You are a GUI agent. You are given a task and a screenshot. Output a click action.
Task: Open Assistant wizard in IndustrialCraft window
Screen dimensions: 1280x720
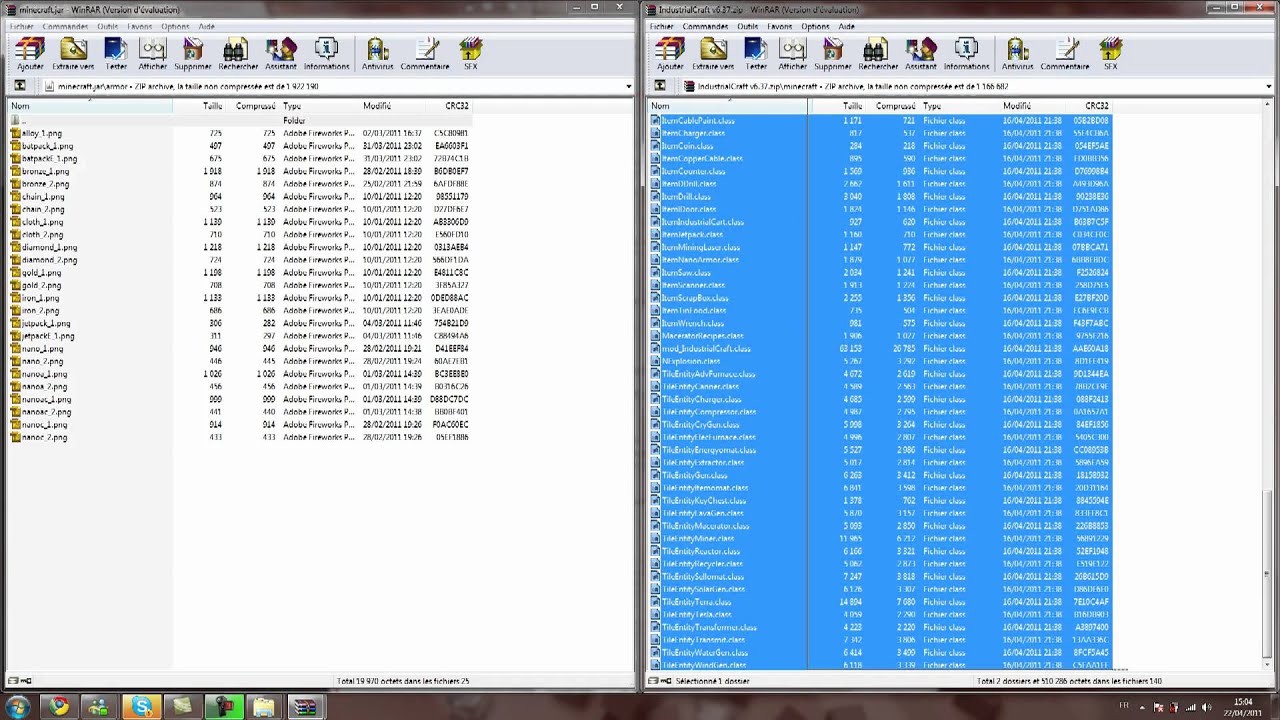click(921, 53)
